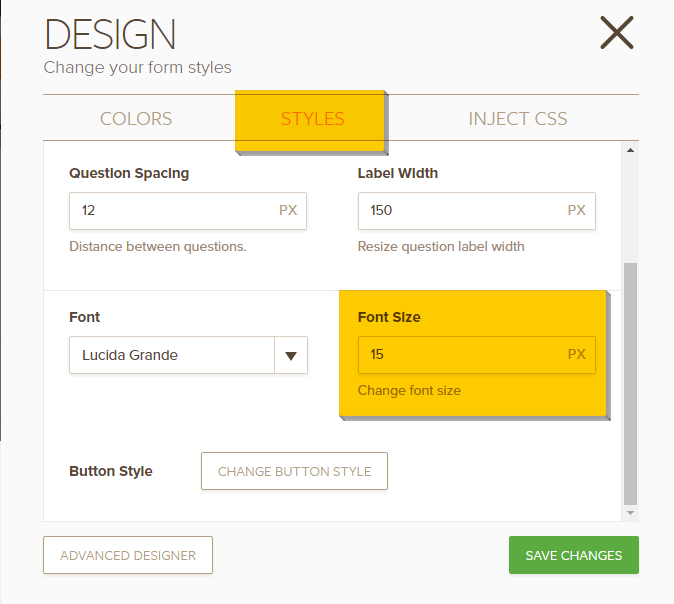
Task: Close the Design panel with the X
Action: pos(617,33)
